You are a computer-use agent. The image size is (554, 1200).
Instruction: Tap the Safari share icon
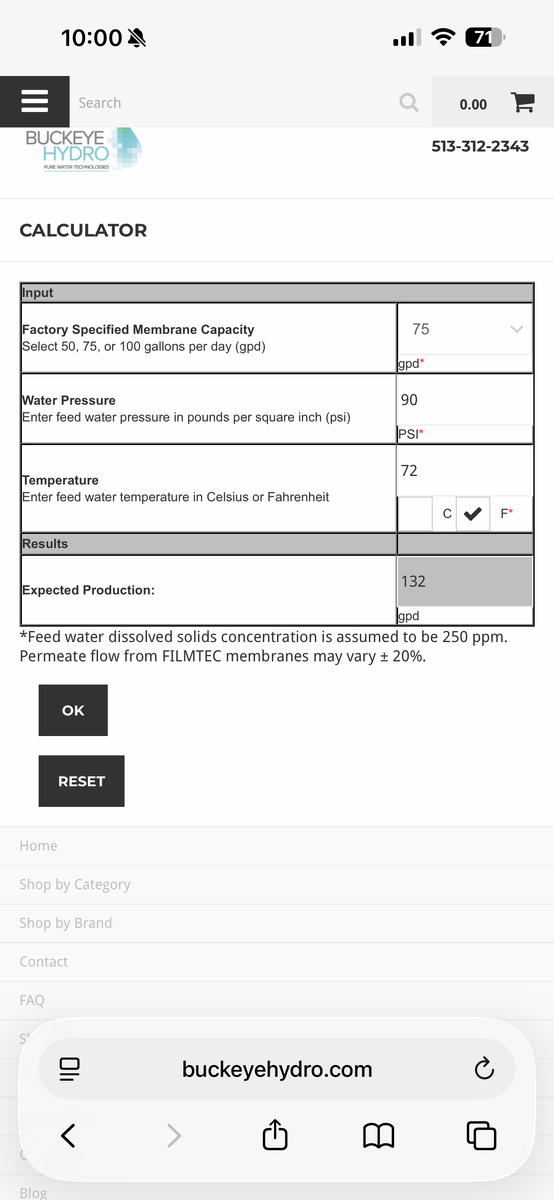pyautogui.click(x=275, y=1134)
